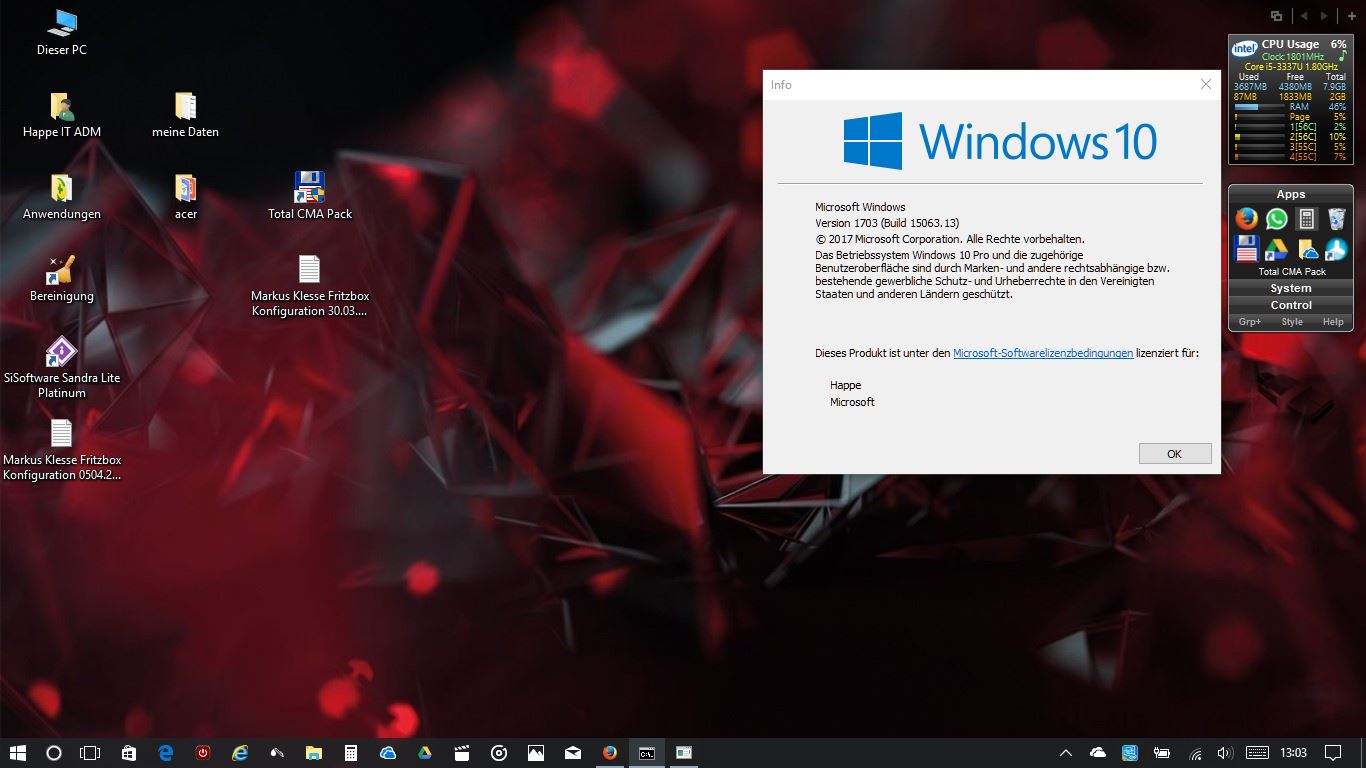Viewport: 1366px width, 768px height.
Task: Launch Microsoft Edge from taskbar
Action: [x=166, y=752]
